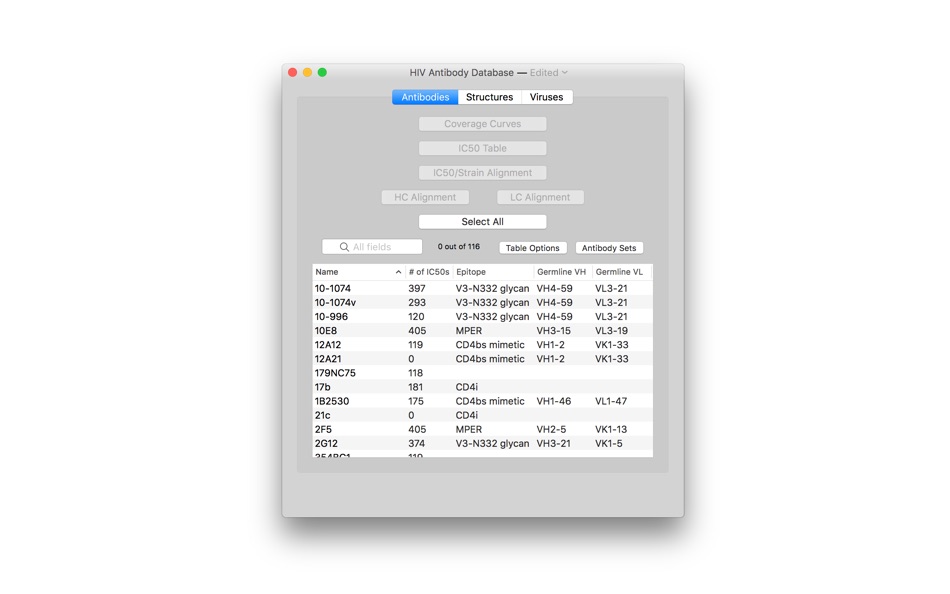Sort by the Germline VH column
The width and height of the screenshot is (950, 594).
click(x=563, y=272)
